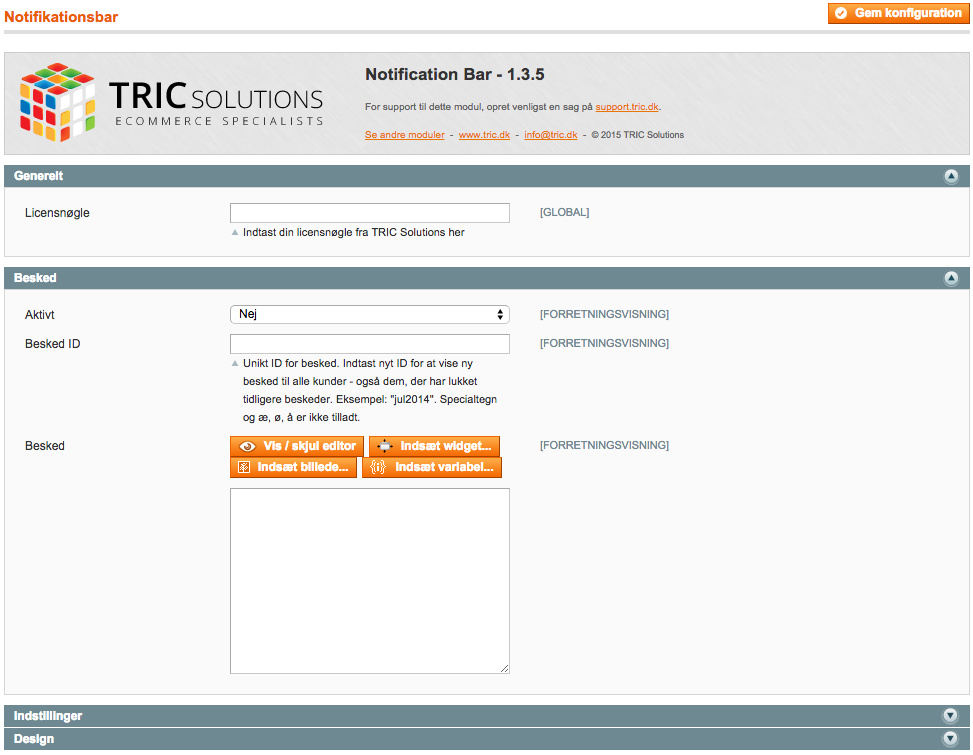
Task: Open the Se andre moduler link
Action: [x=405, y=135]
